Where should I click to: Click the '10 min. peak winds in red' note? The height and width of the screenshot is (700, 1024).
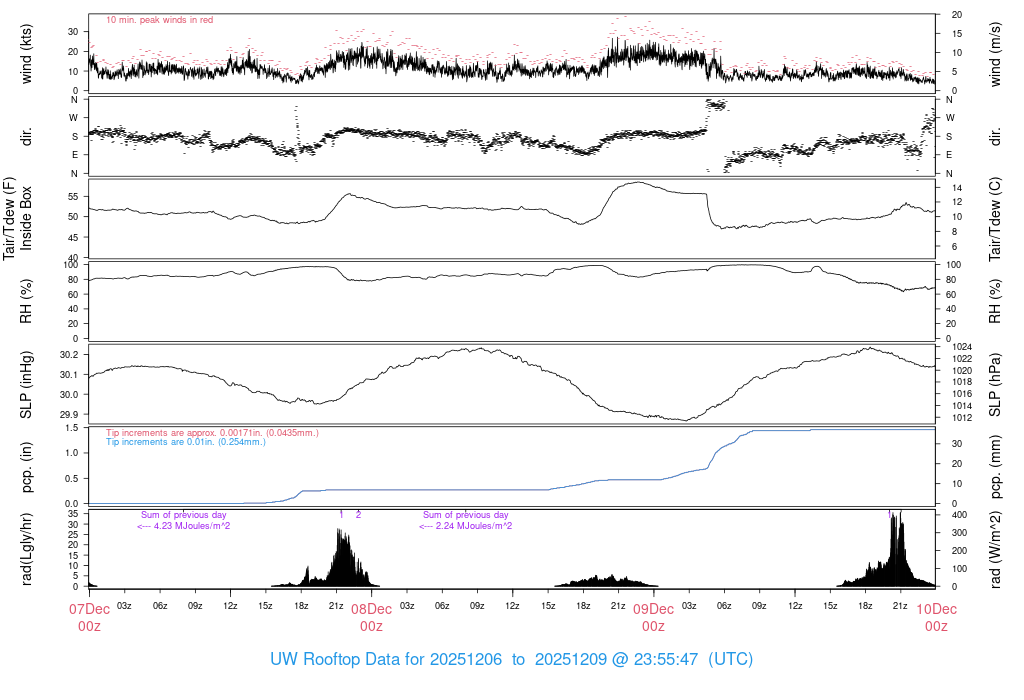click(x=159, y=20)
